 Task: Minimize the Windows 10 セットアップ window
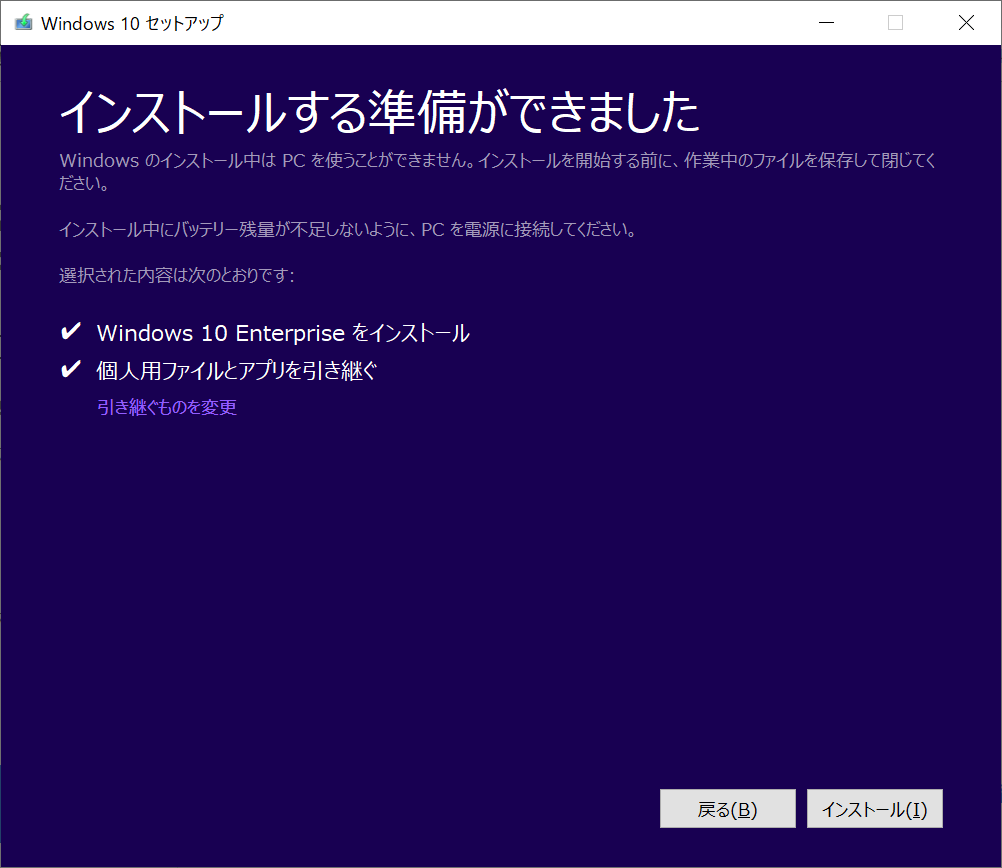(826, 22)
